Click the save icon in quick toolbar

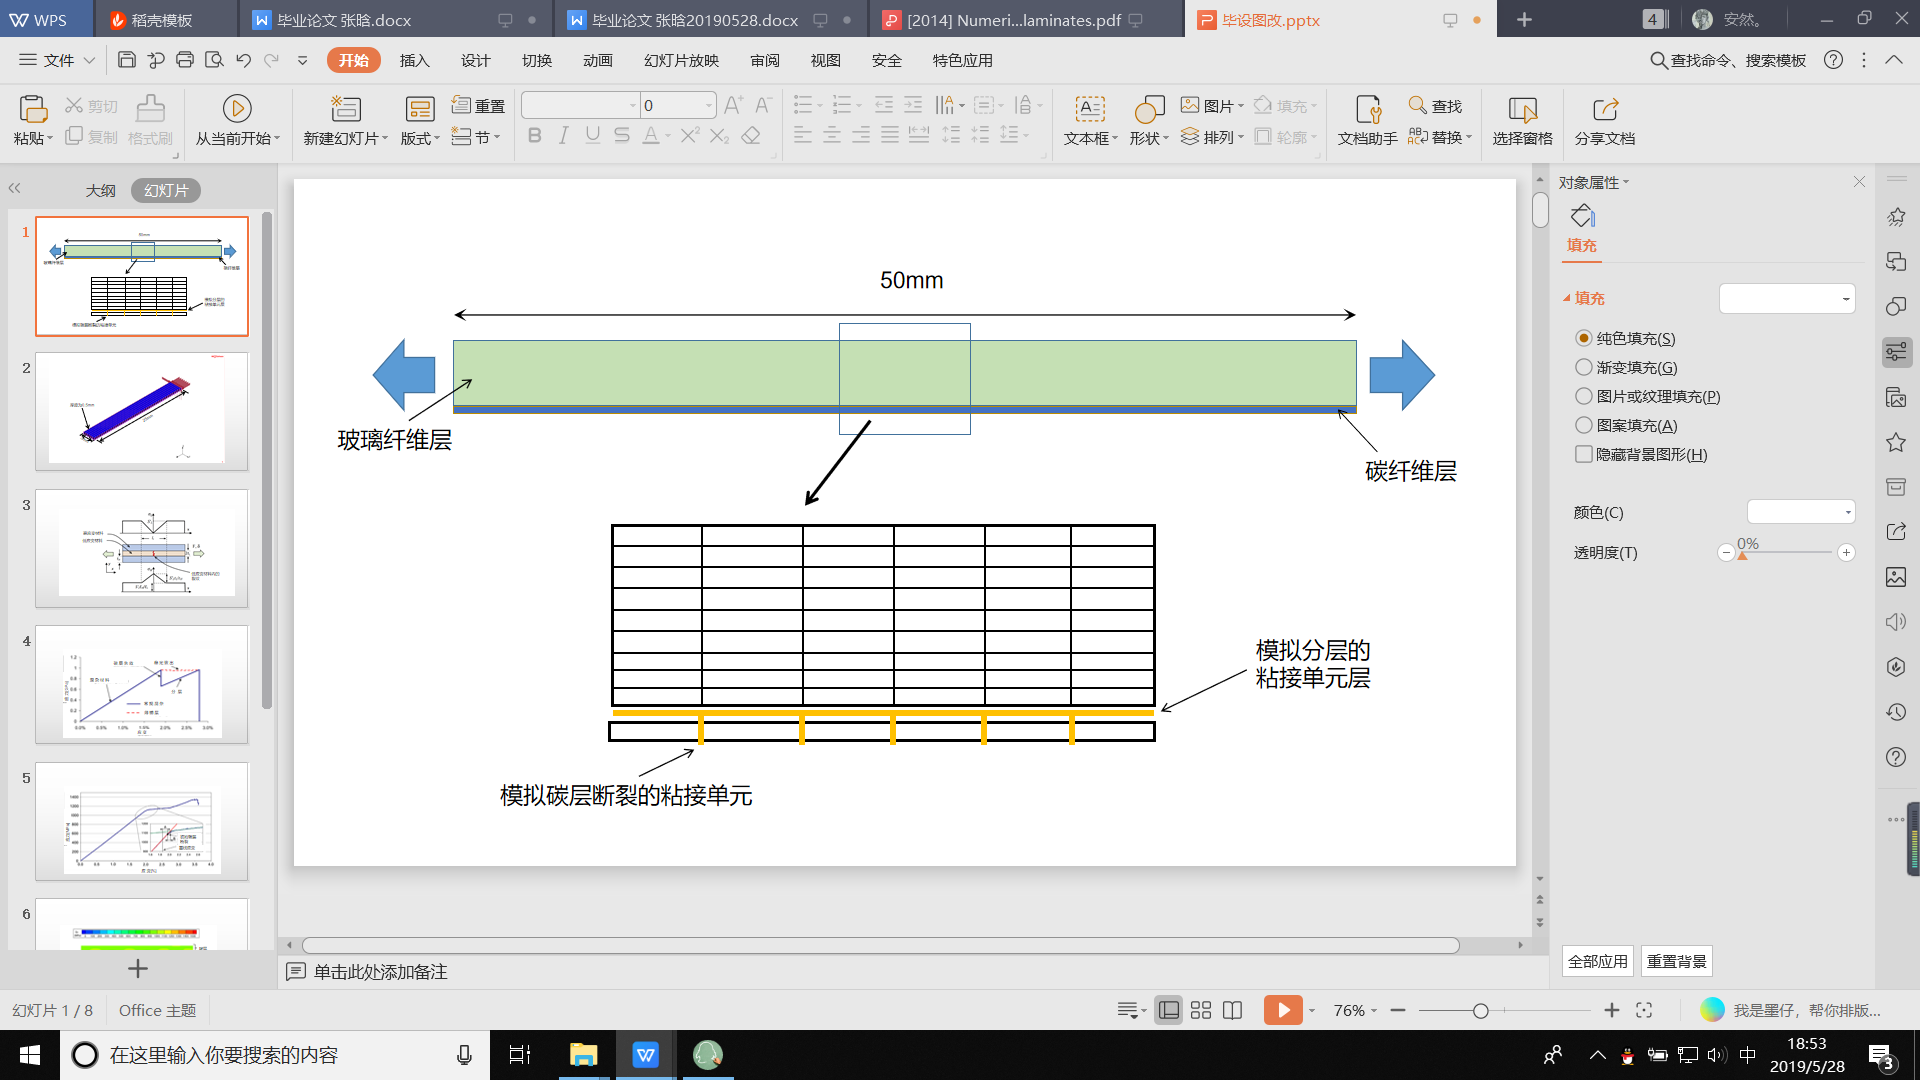pyautogui.click(x=127, y=60)
